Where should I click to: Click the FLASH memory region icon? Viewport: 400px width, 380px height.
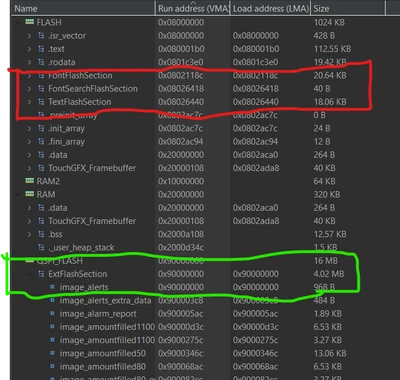pyautogui.click(x=30, y=22)
